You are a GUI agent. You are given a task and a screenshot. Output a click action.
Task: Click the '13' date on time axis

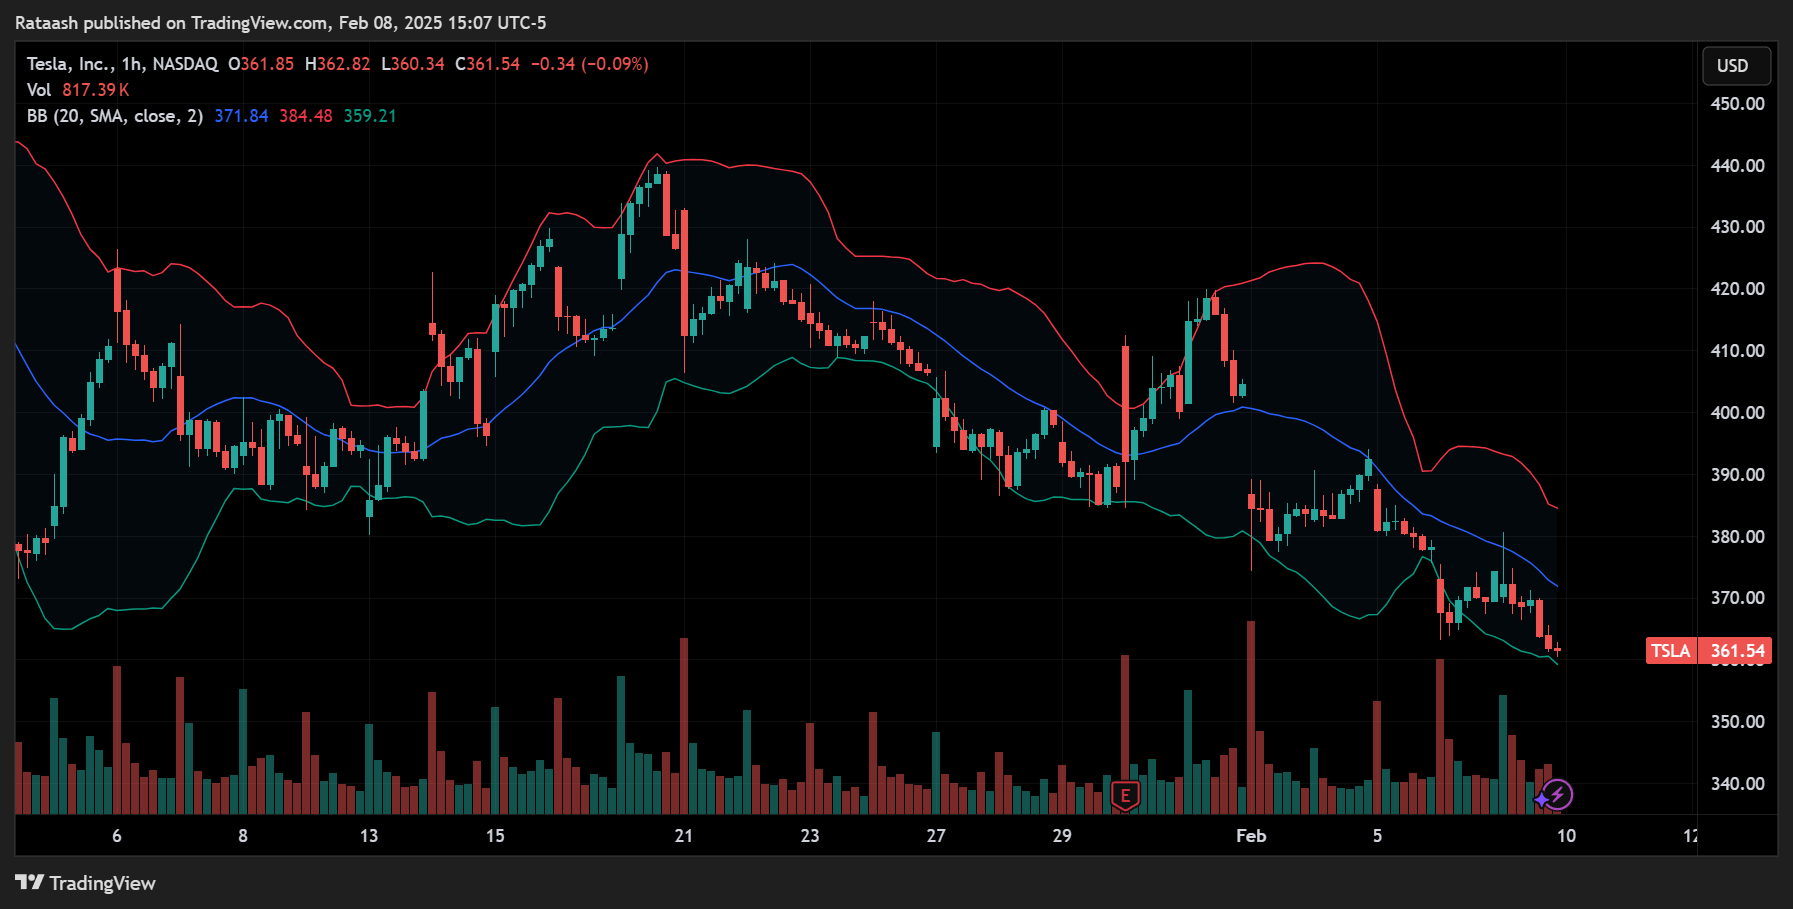pos(369,836)
